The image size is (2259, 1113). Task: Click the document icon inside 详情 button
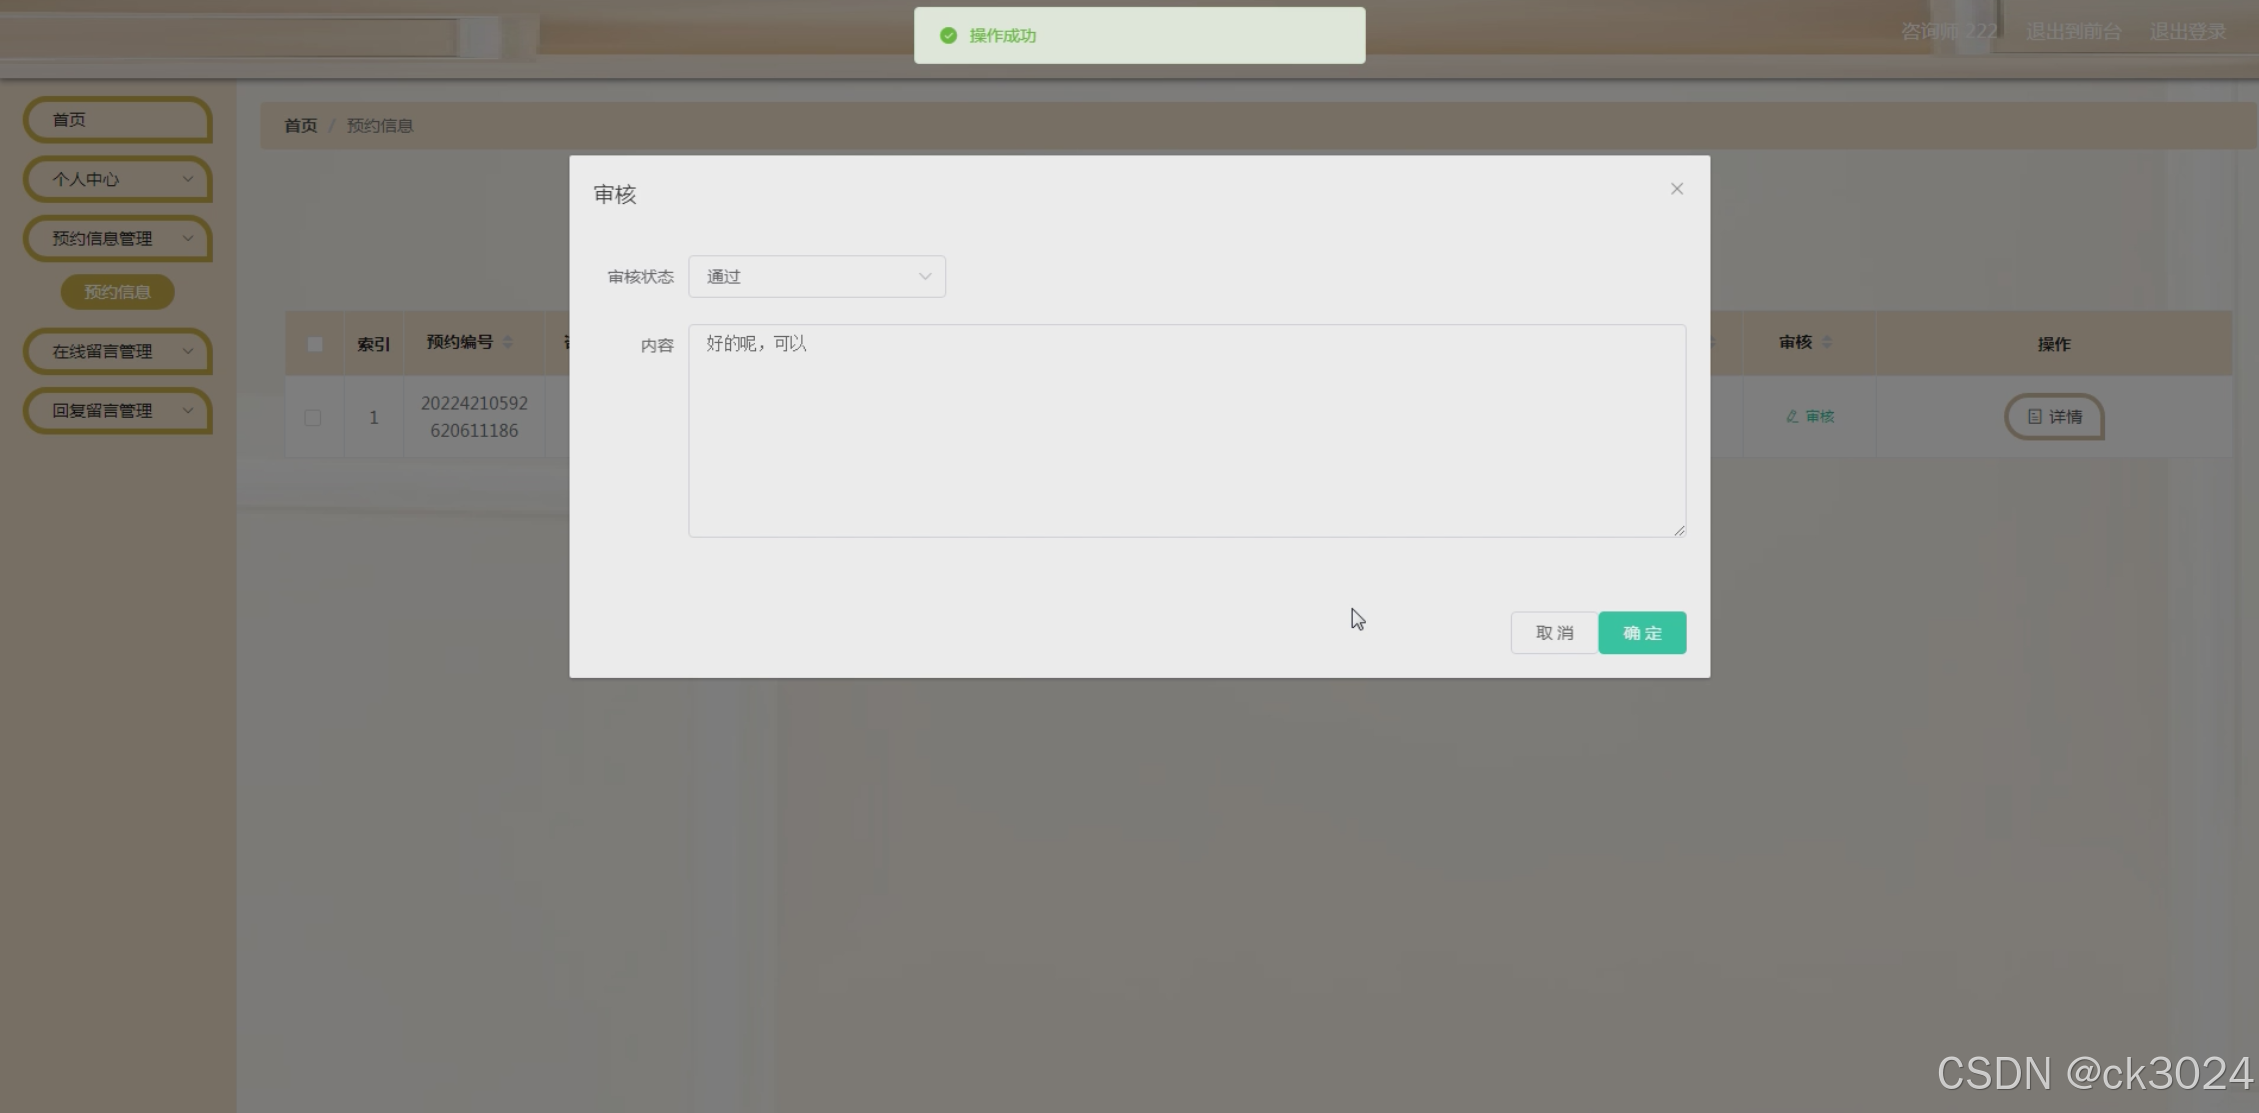(x=2035, y=417)
